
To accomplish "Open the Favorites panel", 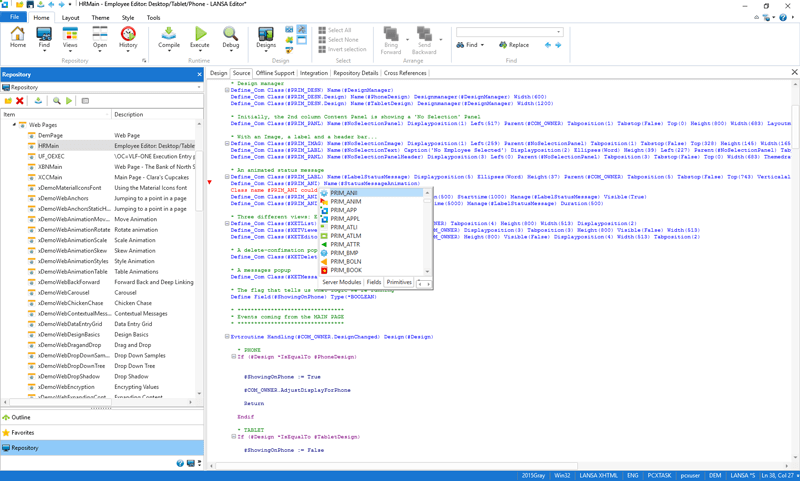I will pos(22,433).
